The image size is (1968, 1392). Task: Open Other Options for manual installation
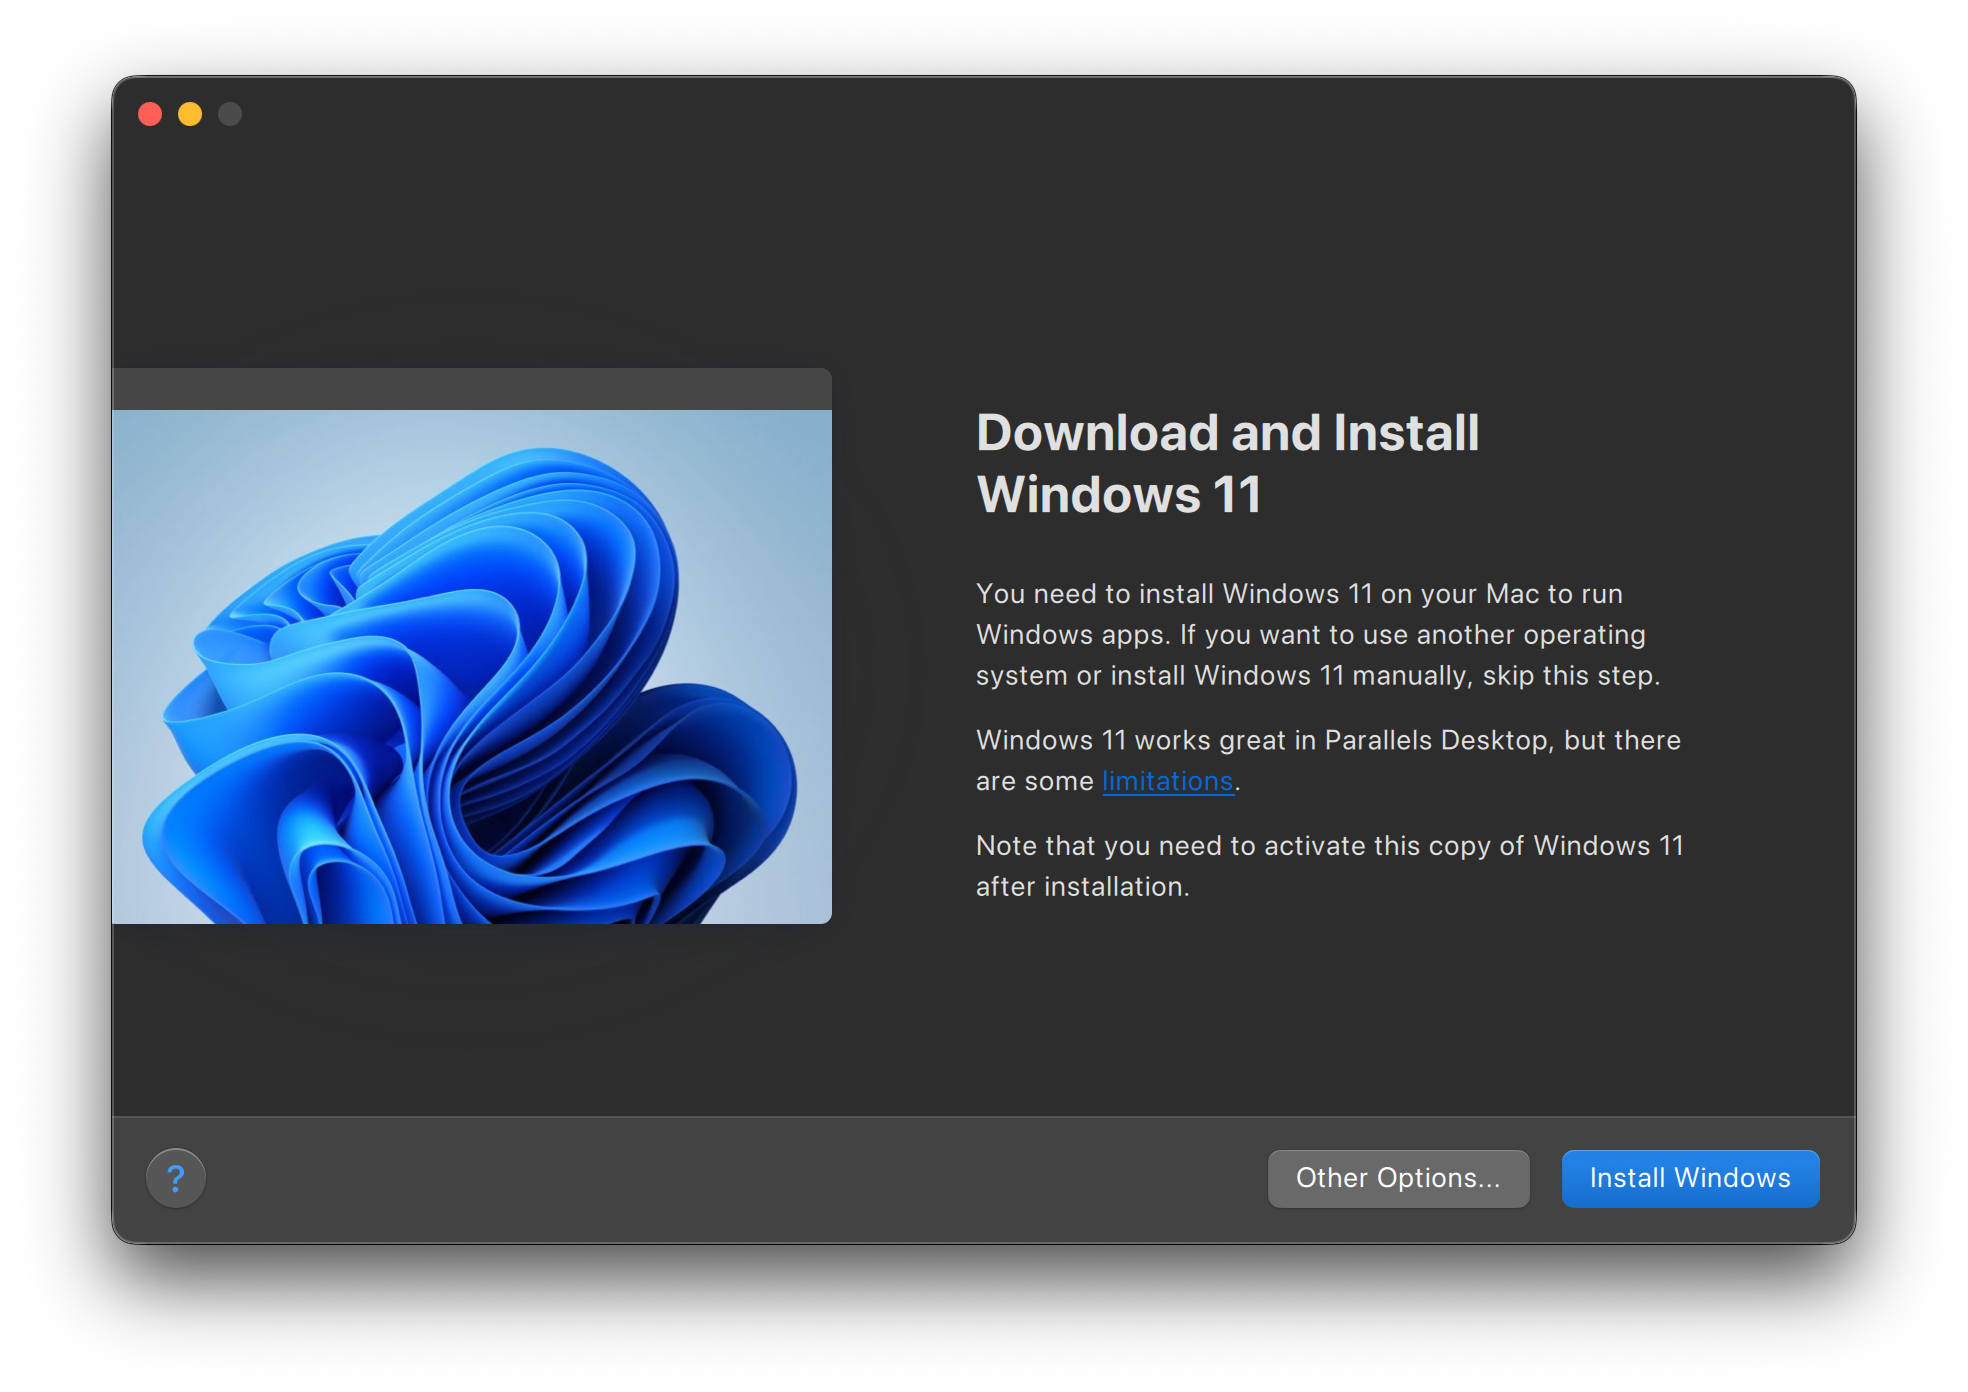click(x=1397, y=1178)
